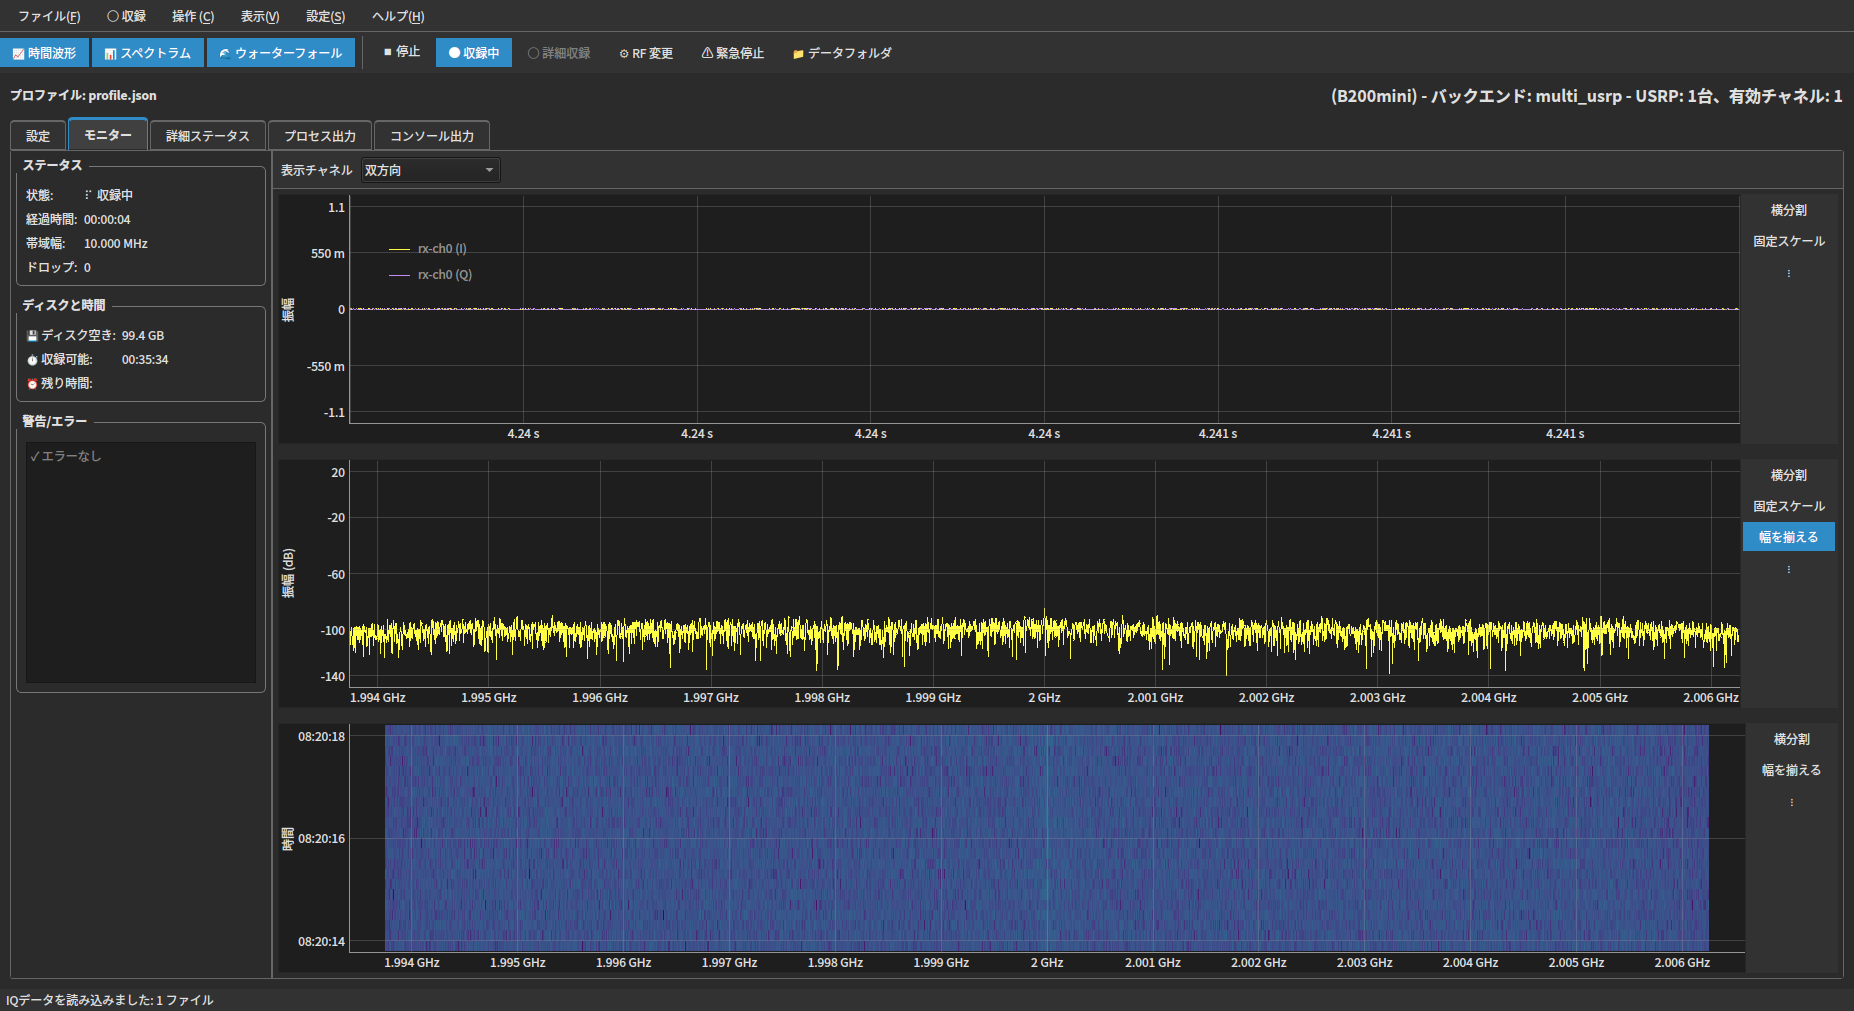Click the ディスク空き 99.4 GB value
This screenshot has width=1854, height=1011.
tap(143, 336)
